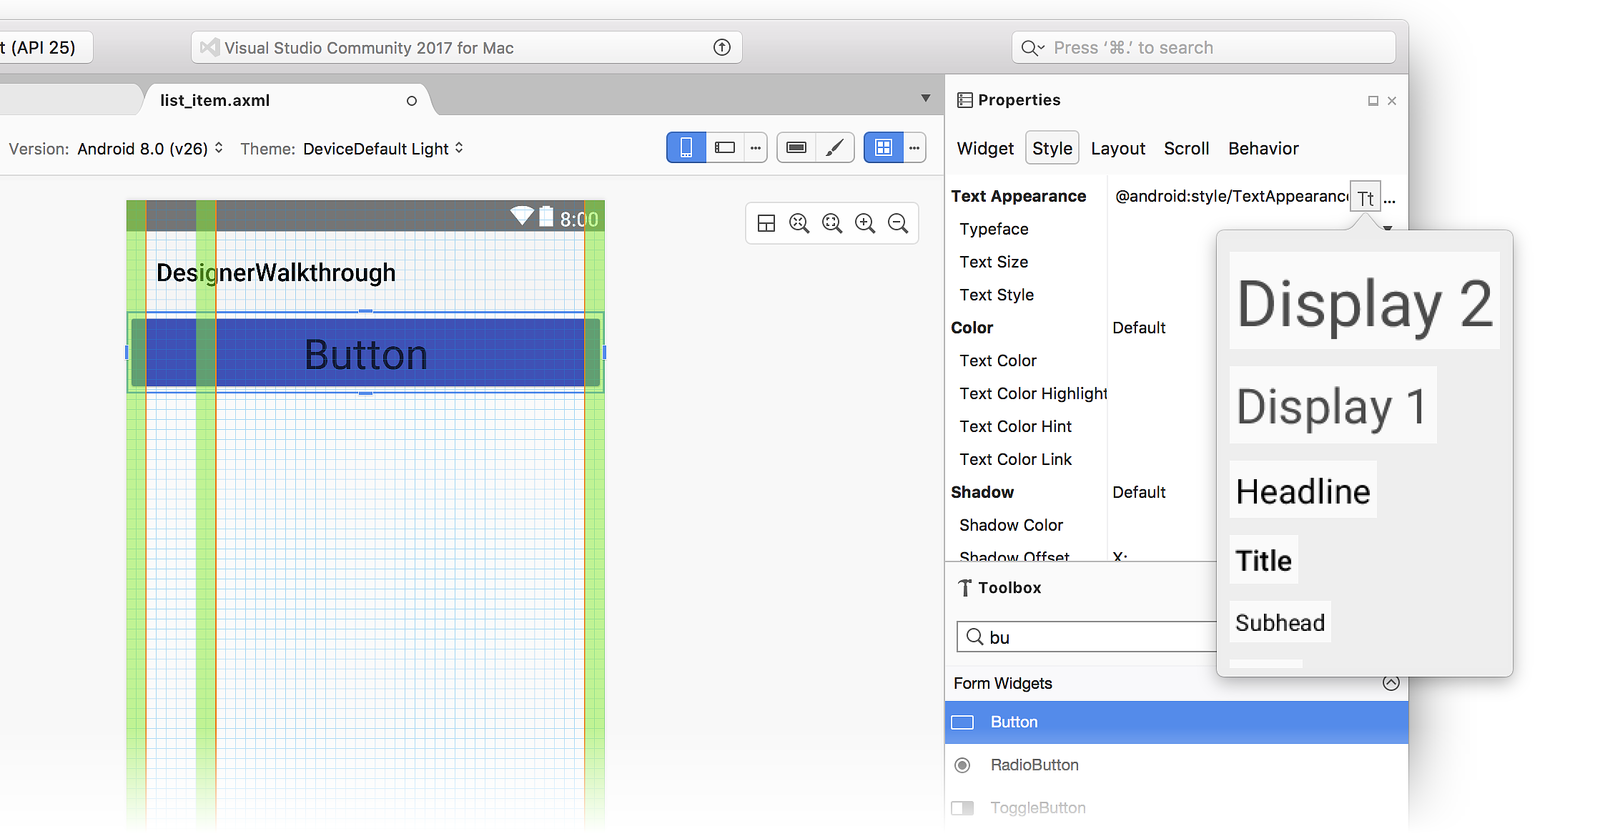Open the Theme DeviceDefault Light dropdown
Viewport: 1600px width, 834px height.
(383, 148)
